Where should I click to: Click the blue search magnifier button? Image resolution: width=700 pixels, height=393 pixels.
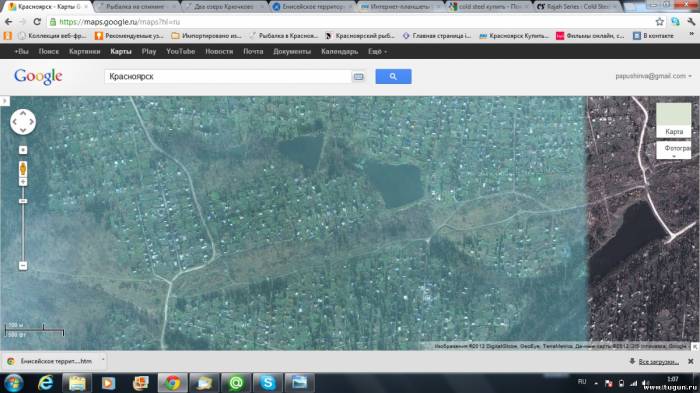click(x=393, y=76)
